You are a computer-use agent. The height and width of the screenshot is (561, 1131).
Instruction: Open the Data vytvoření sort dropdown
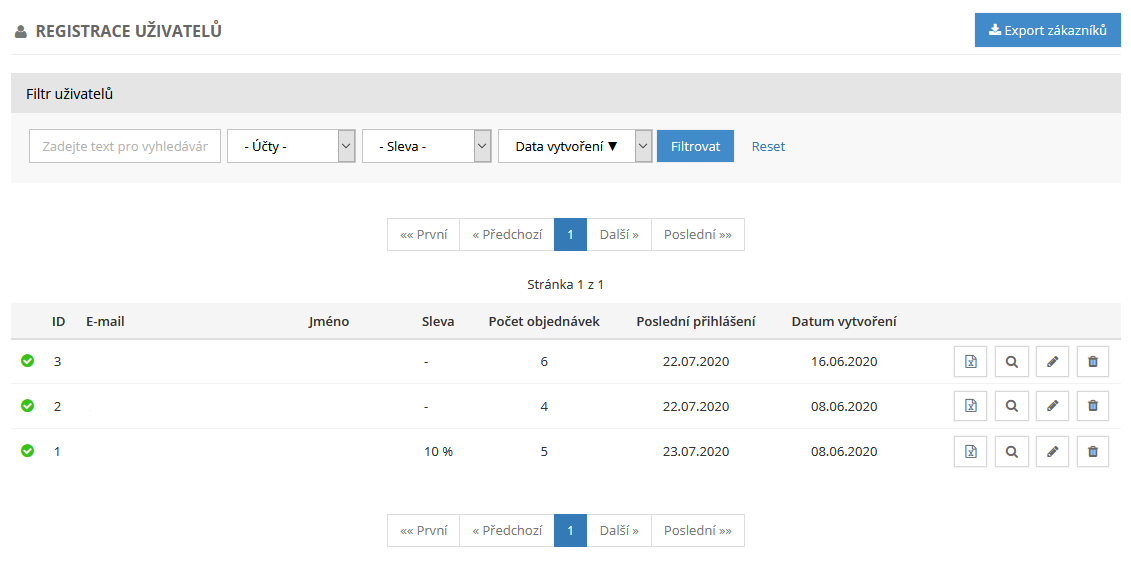coord(575,146)
